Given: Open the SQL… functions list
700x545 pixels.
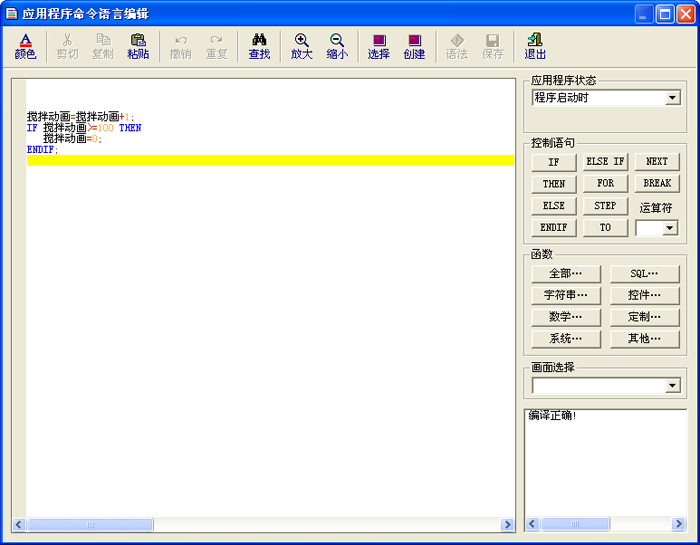Looking at the screenshot, I should (x=645, y=274).
